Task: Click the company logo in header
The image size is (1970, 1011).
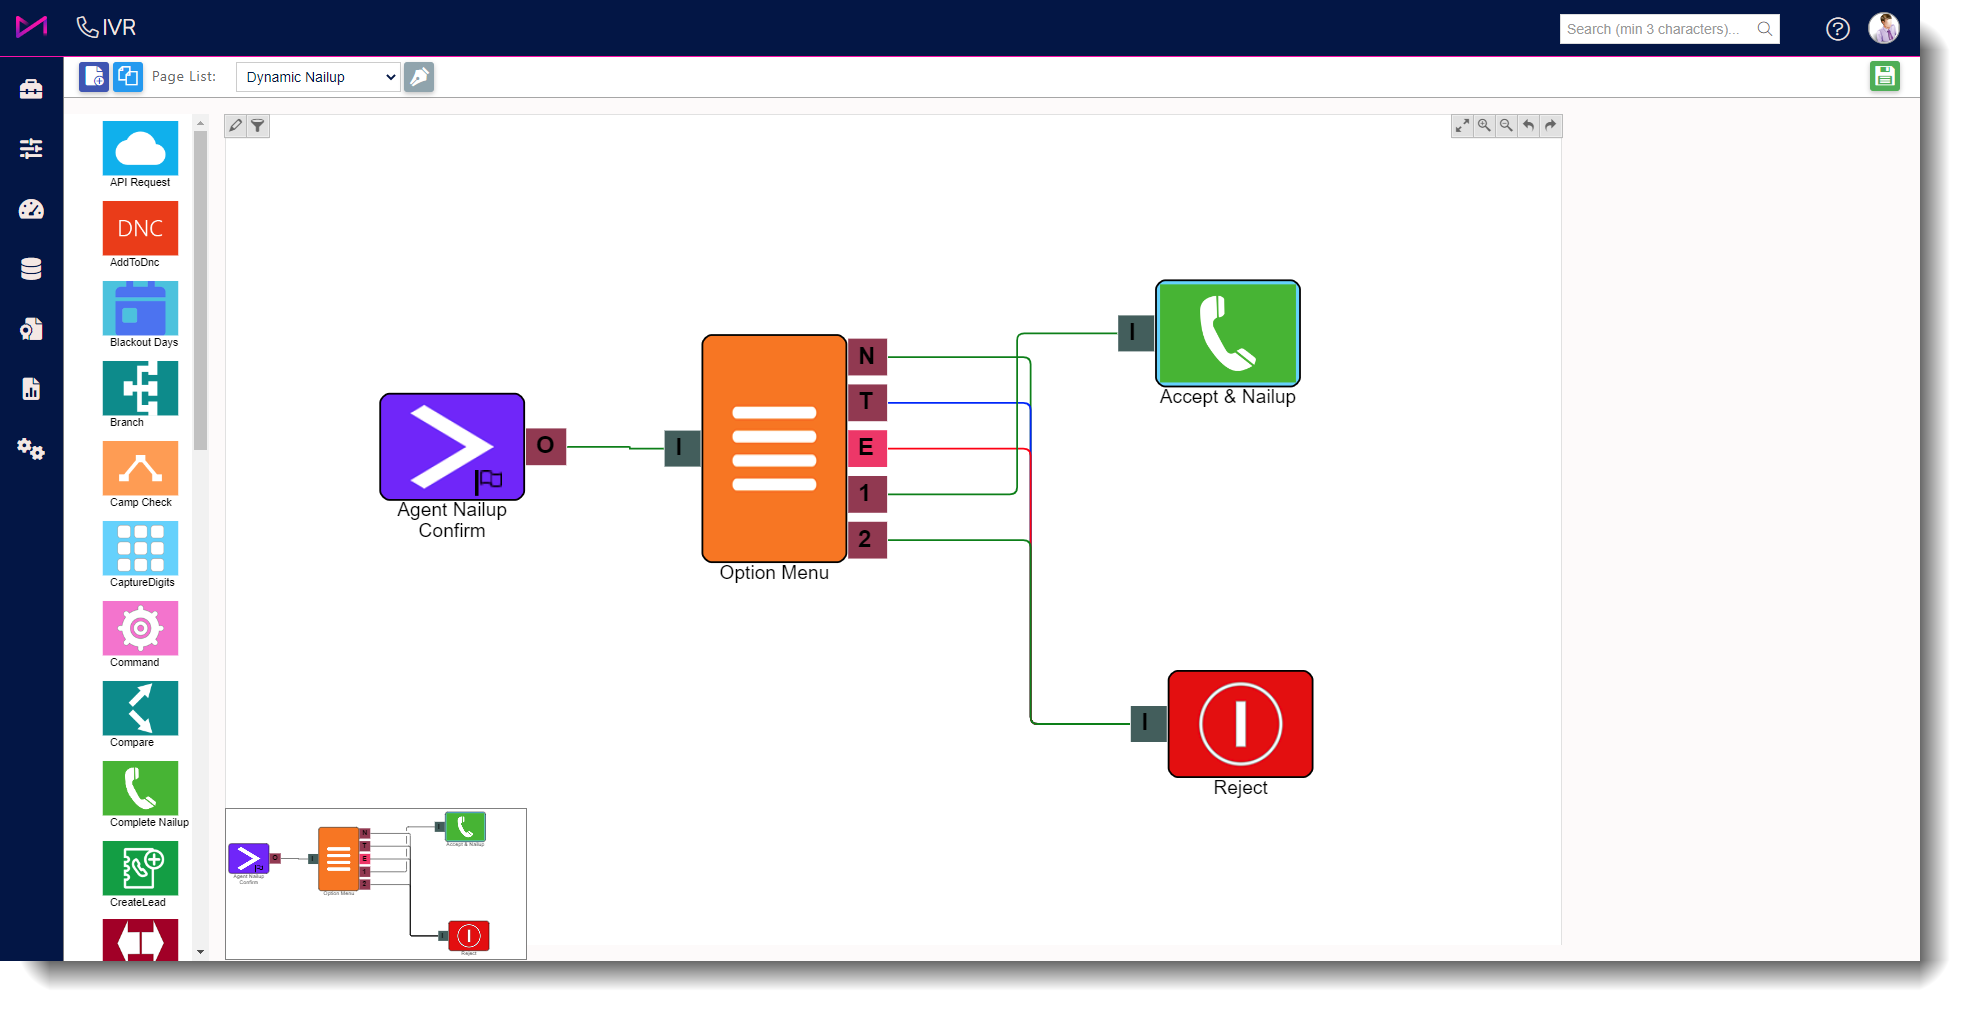Action: click(x=32, y=27)
